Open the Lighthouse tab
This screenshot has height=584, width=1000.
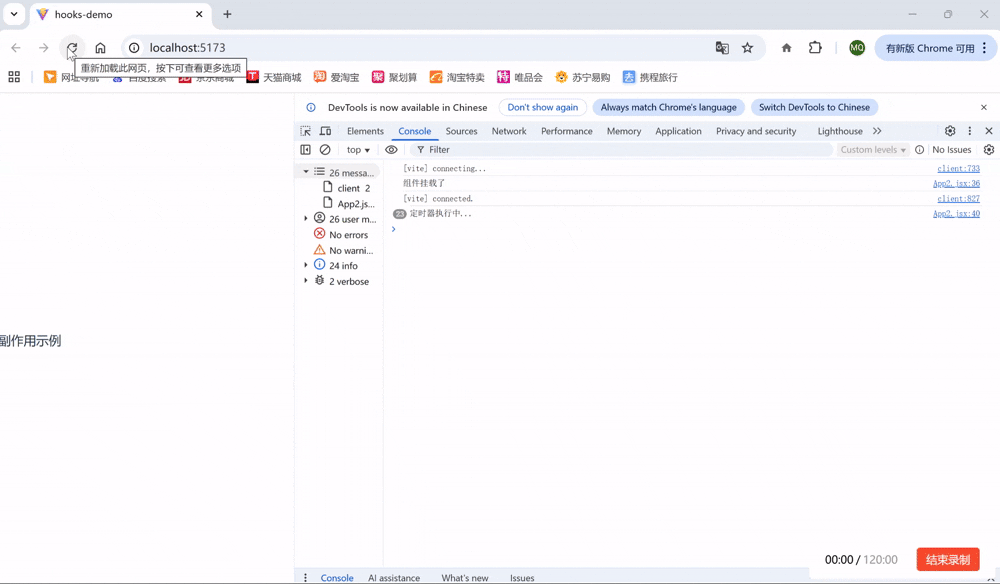840,131
